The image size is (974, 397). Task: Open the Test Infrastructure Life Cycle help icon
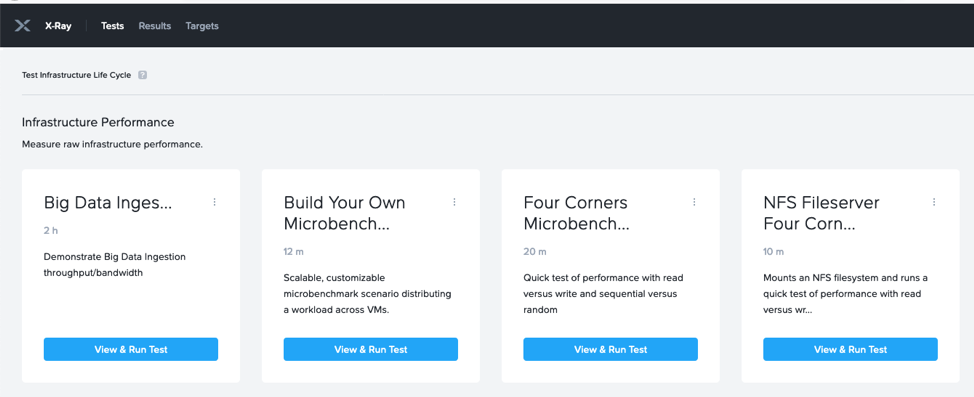click(x=142, y=75)
